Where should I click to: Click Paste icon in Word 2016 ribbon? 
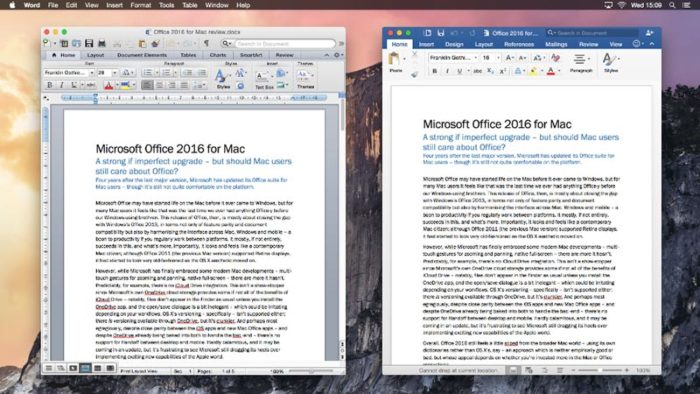click(x=394, y=59)
